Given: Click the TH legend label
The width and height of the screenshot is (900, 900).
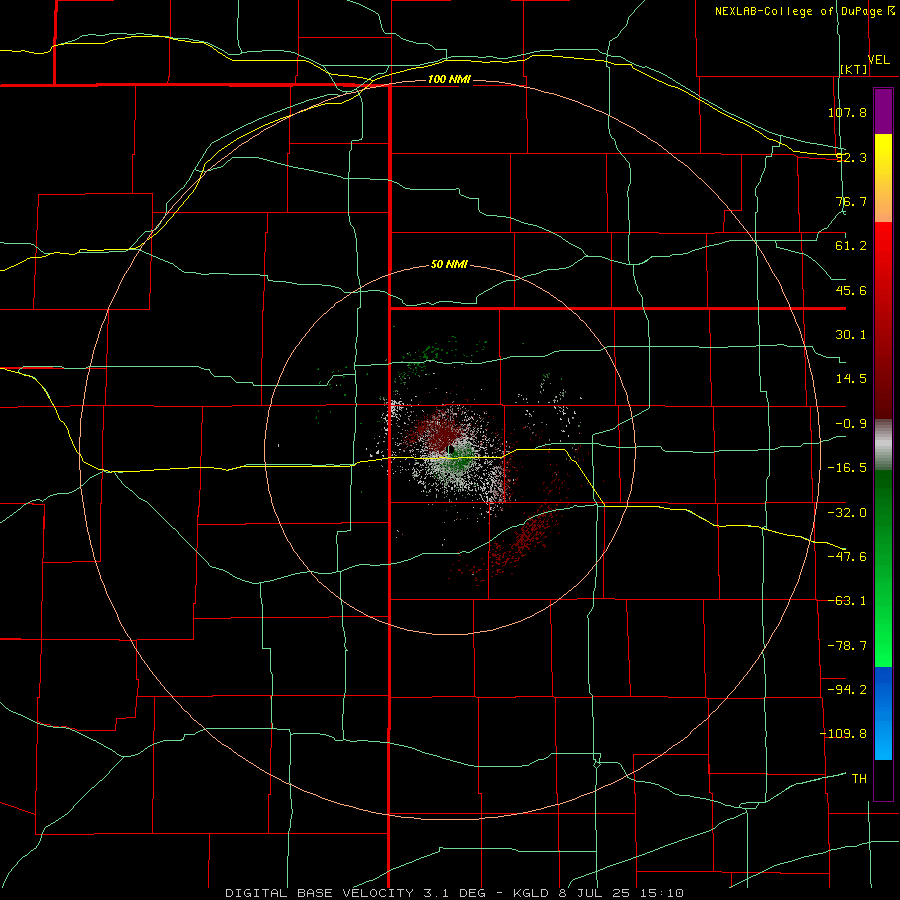Looking at the screenshot, I should 859,779.
